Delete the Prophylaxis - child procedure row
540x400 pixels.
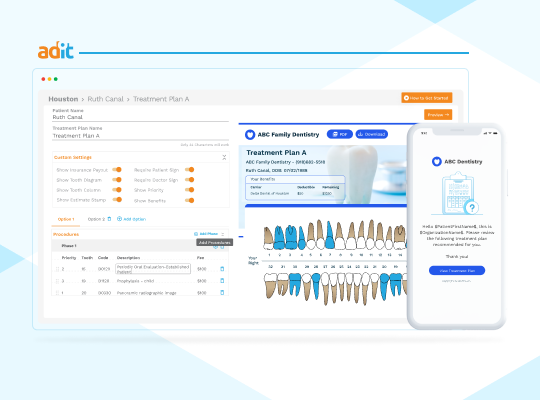[222, 281]
